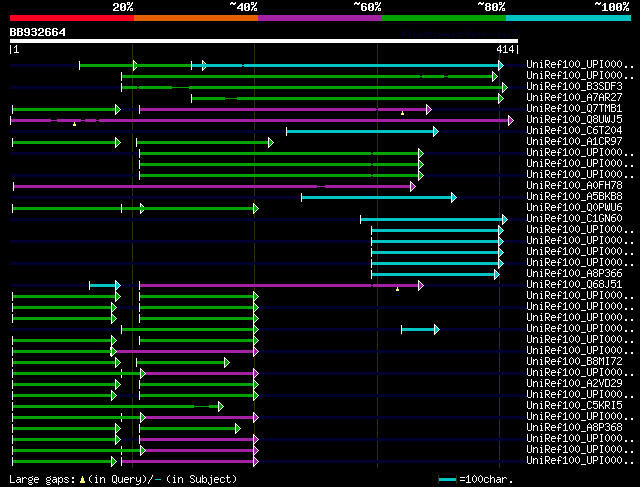Click the yellow gap marker in the Q8UWJ5 row
Image resolution: width=640 pixels, height=487 pixels.
(x=74, y=124)
